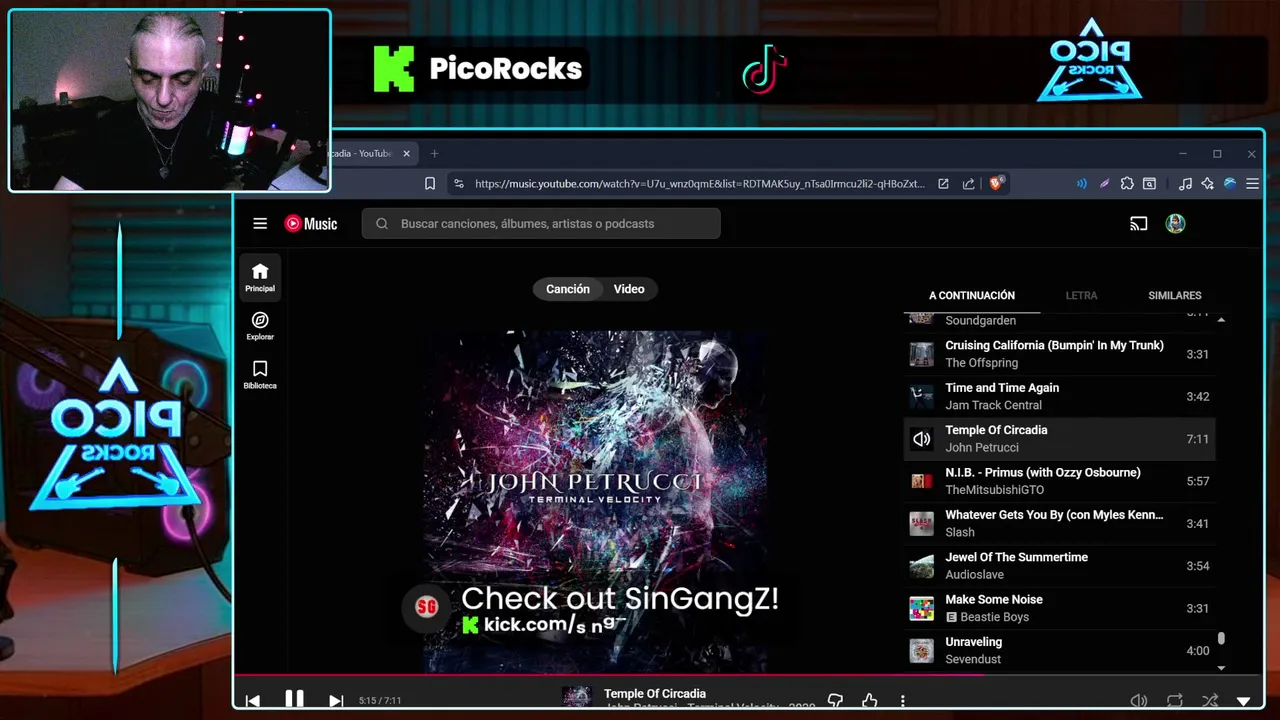Select Temple Of Circadia queue row

(x=1060, y=439)
